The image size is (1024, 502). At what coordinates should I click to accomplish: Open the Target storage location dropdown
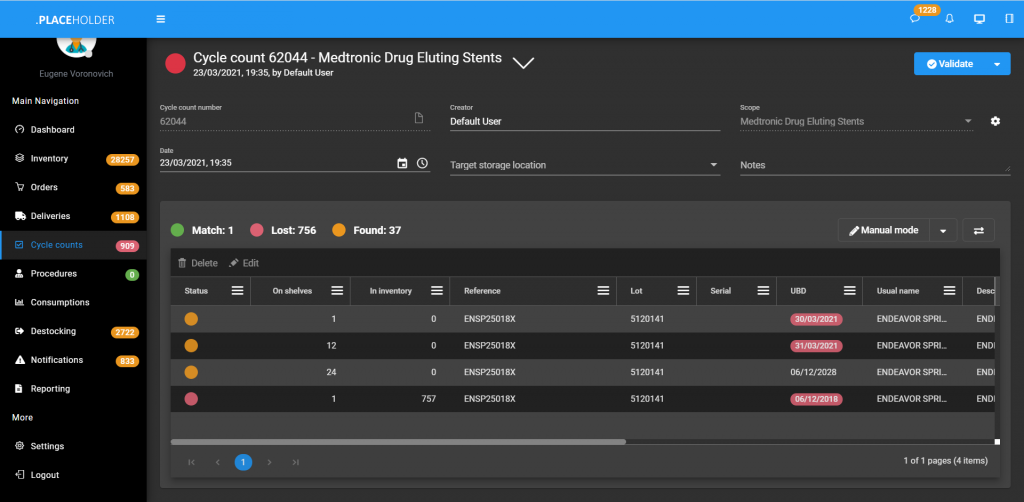tap(585, 165)
